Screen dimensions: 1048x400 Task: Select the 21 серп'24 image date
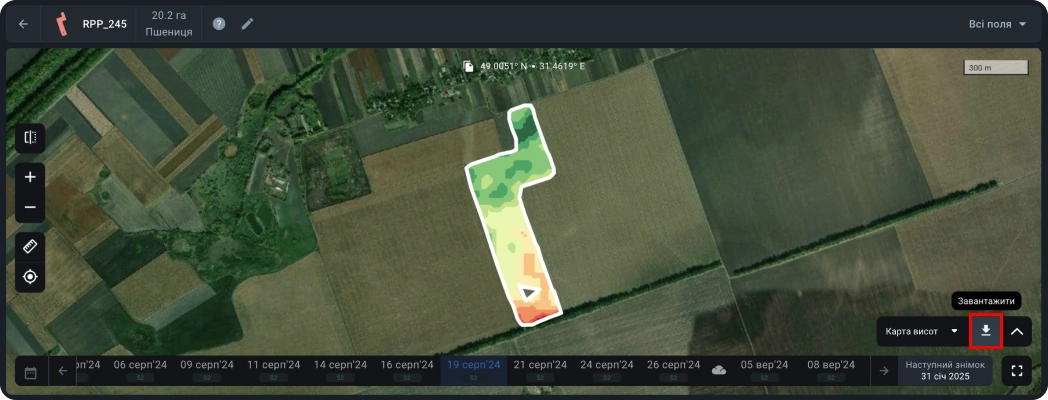(x=540, y=370)
